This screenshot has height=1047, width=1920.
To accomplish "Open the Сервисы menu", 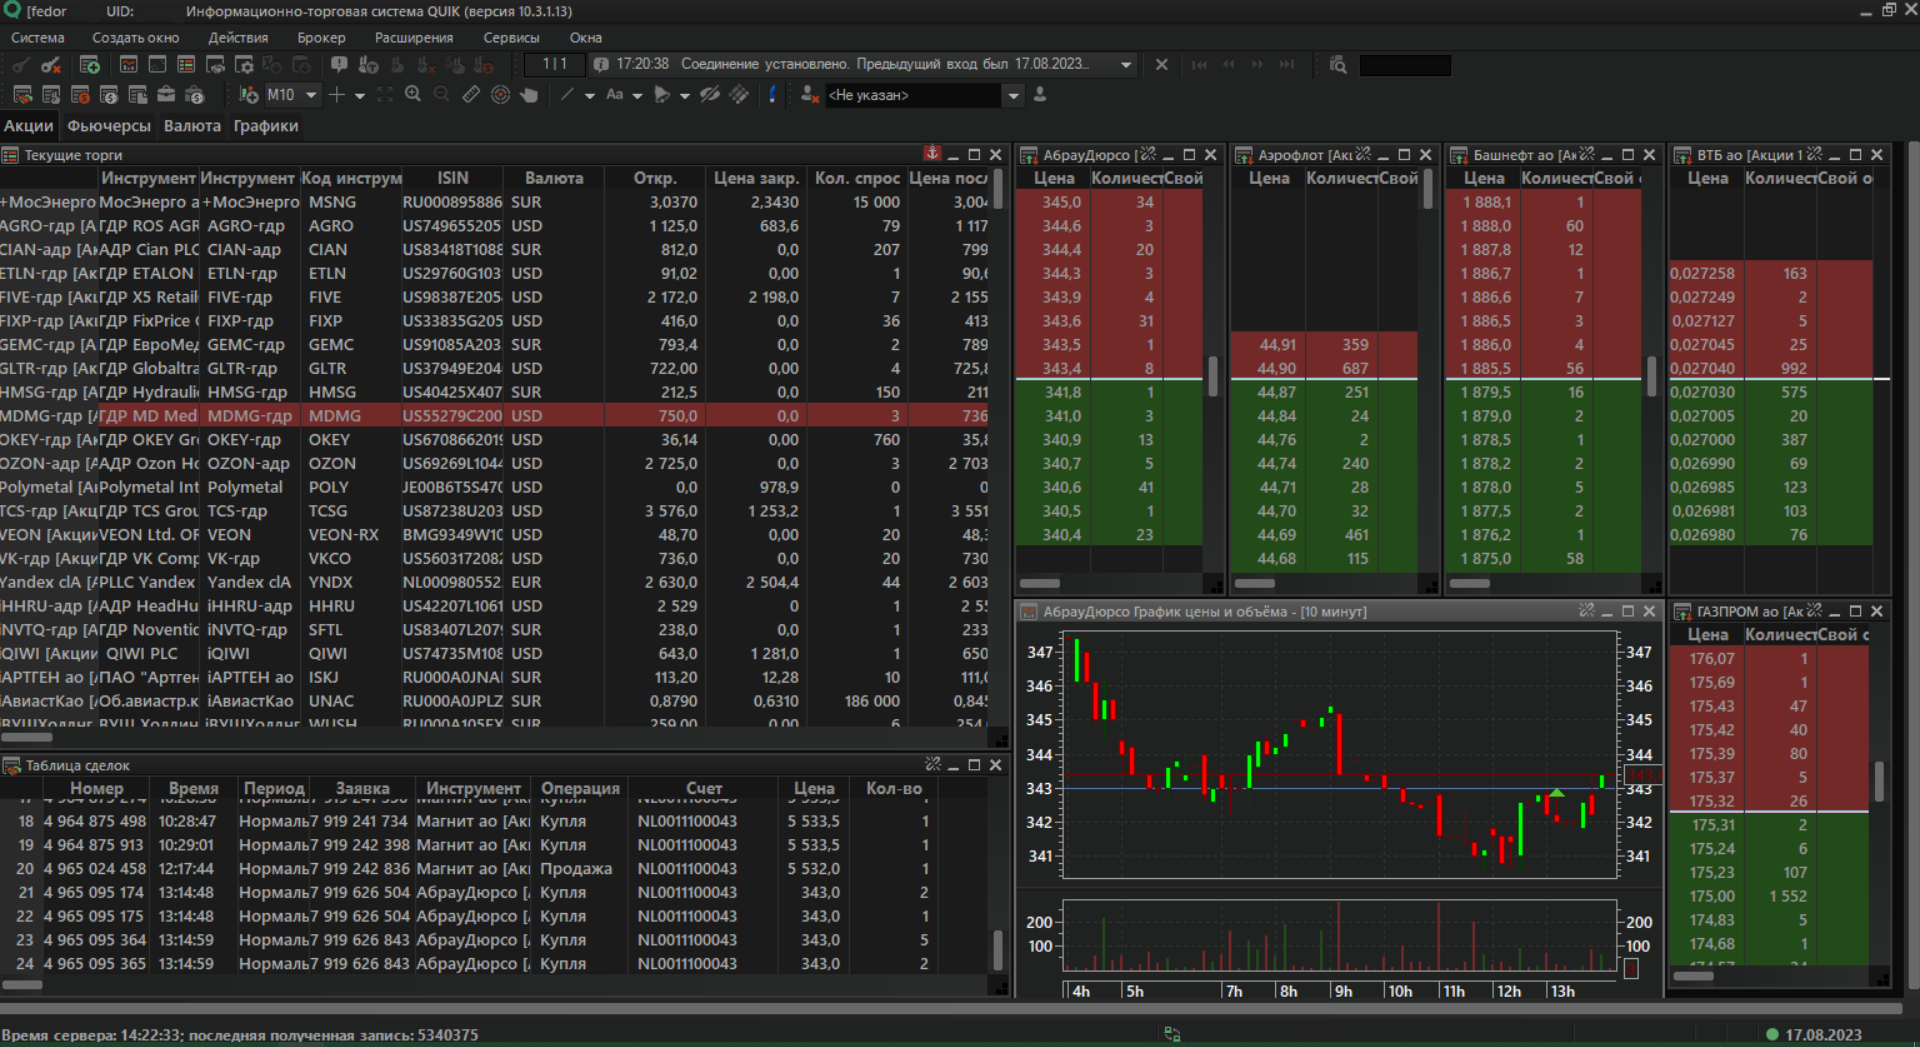I will 511,37.
